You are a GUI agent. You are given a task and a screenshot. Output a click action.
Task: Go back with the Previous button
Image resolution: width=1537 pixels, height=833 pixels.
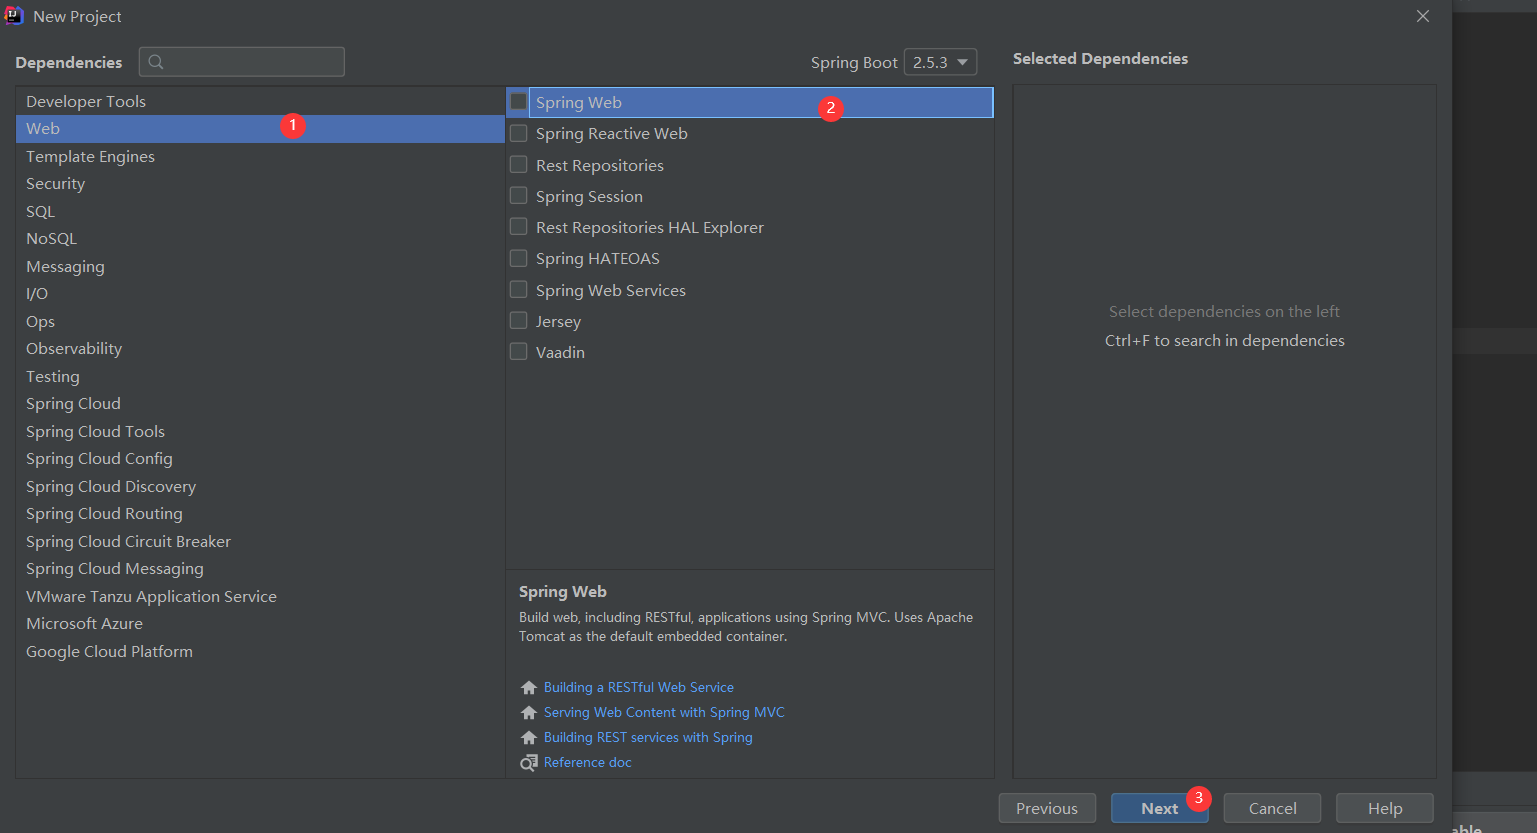pyautogui.click(x=1047, y=808)
